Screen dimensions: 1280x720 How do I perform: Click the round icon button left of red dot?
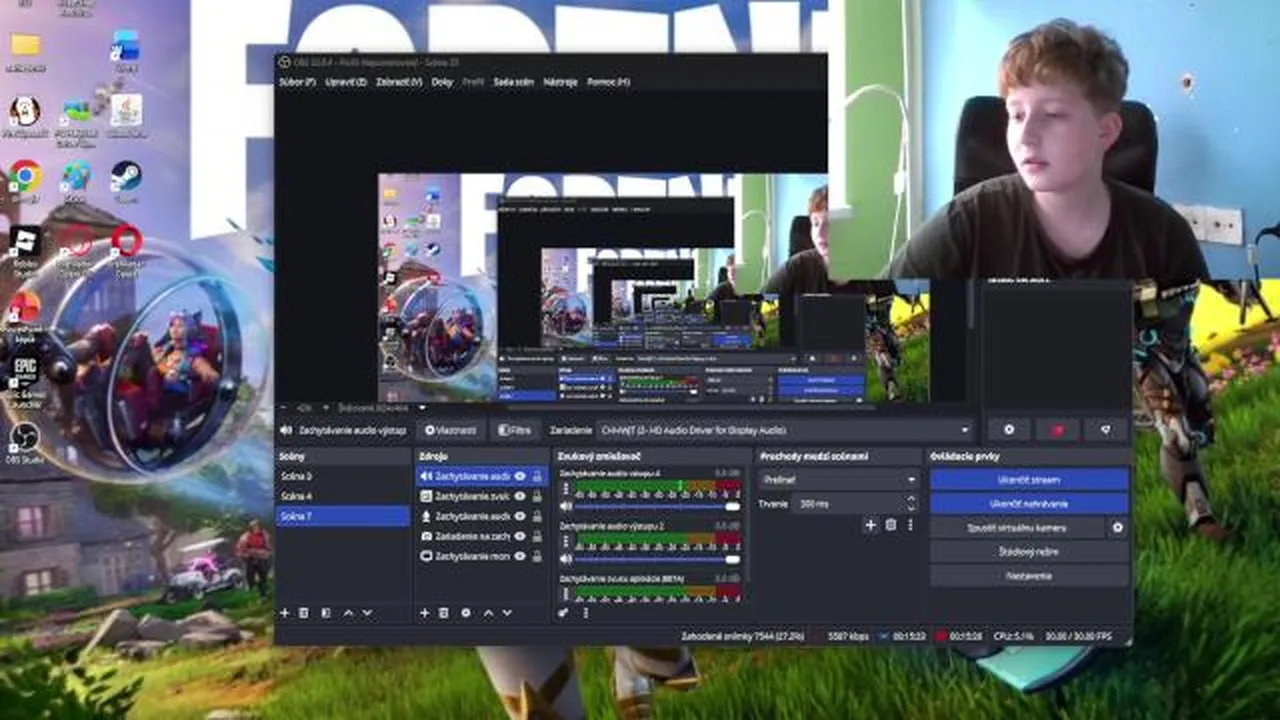click(1009, 430)
